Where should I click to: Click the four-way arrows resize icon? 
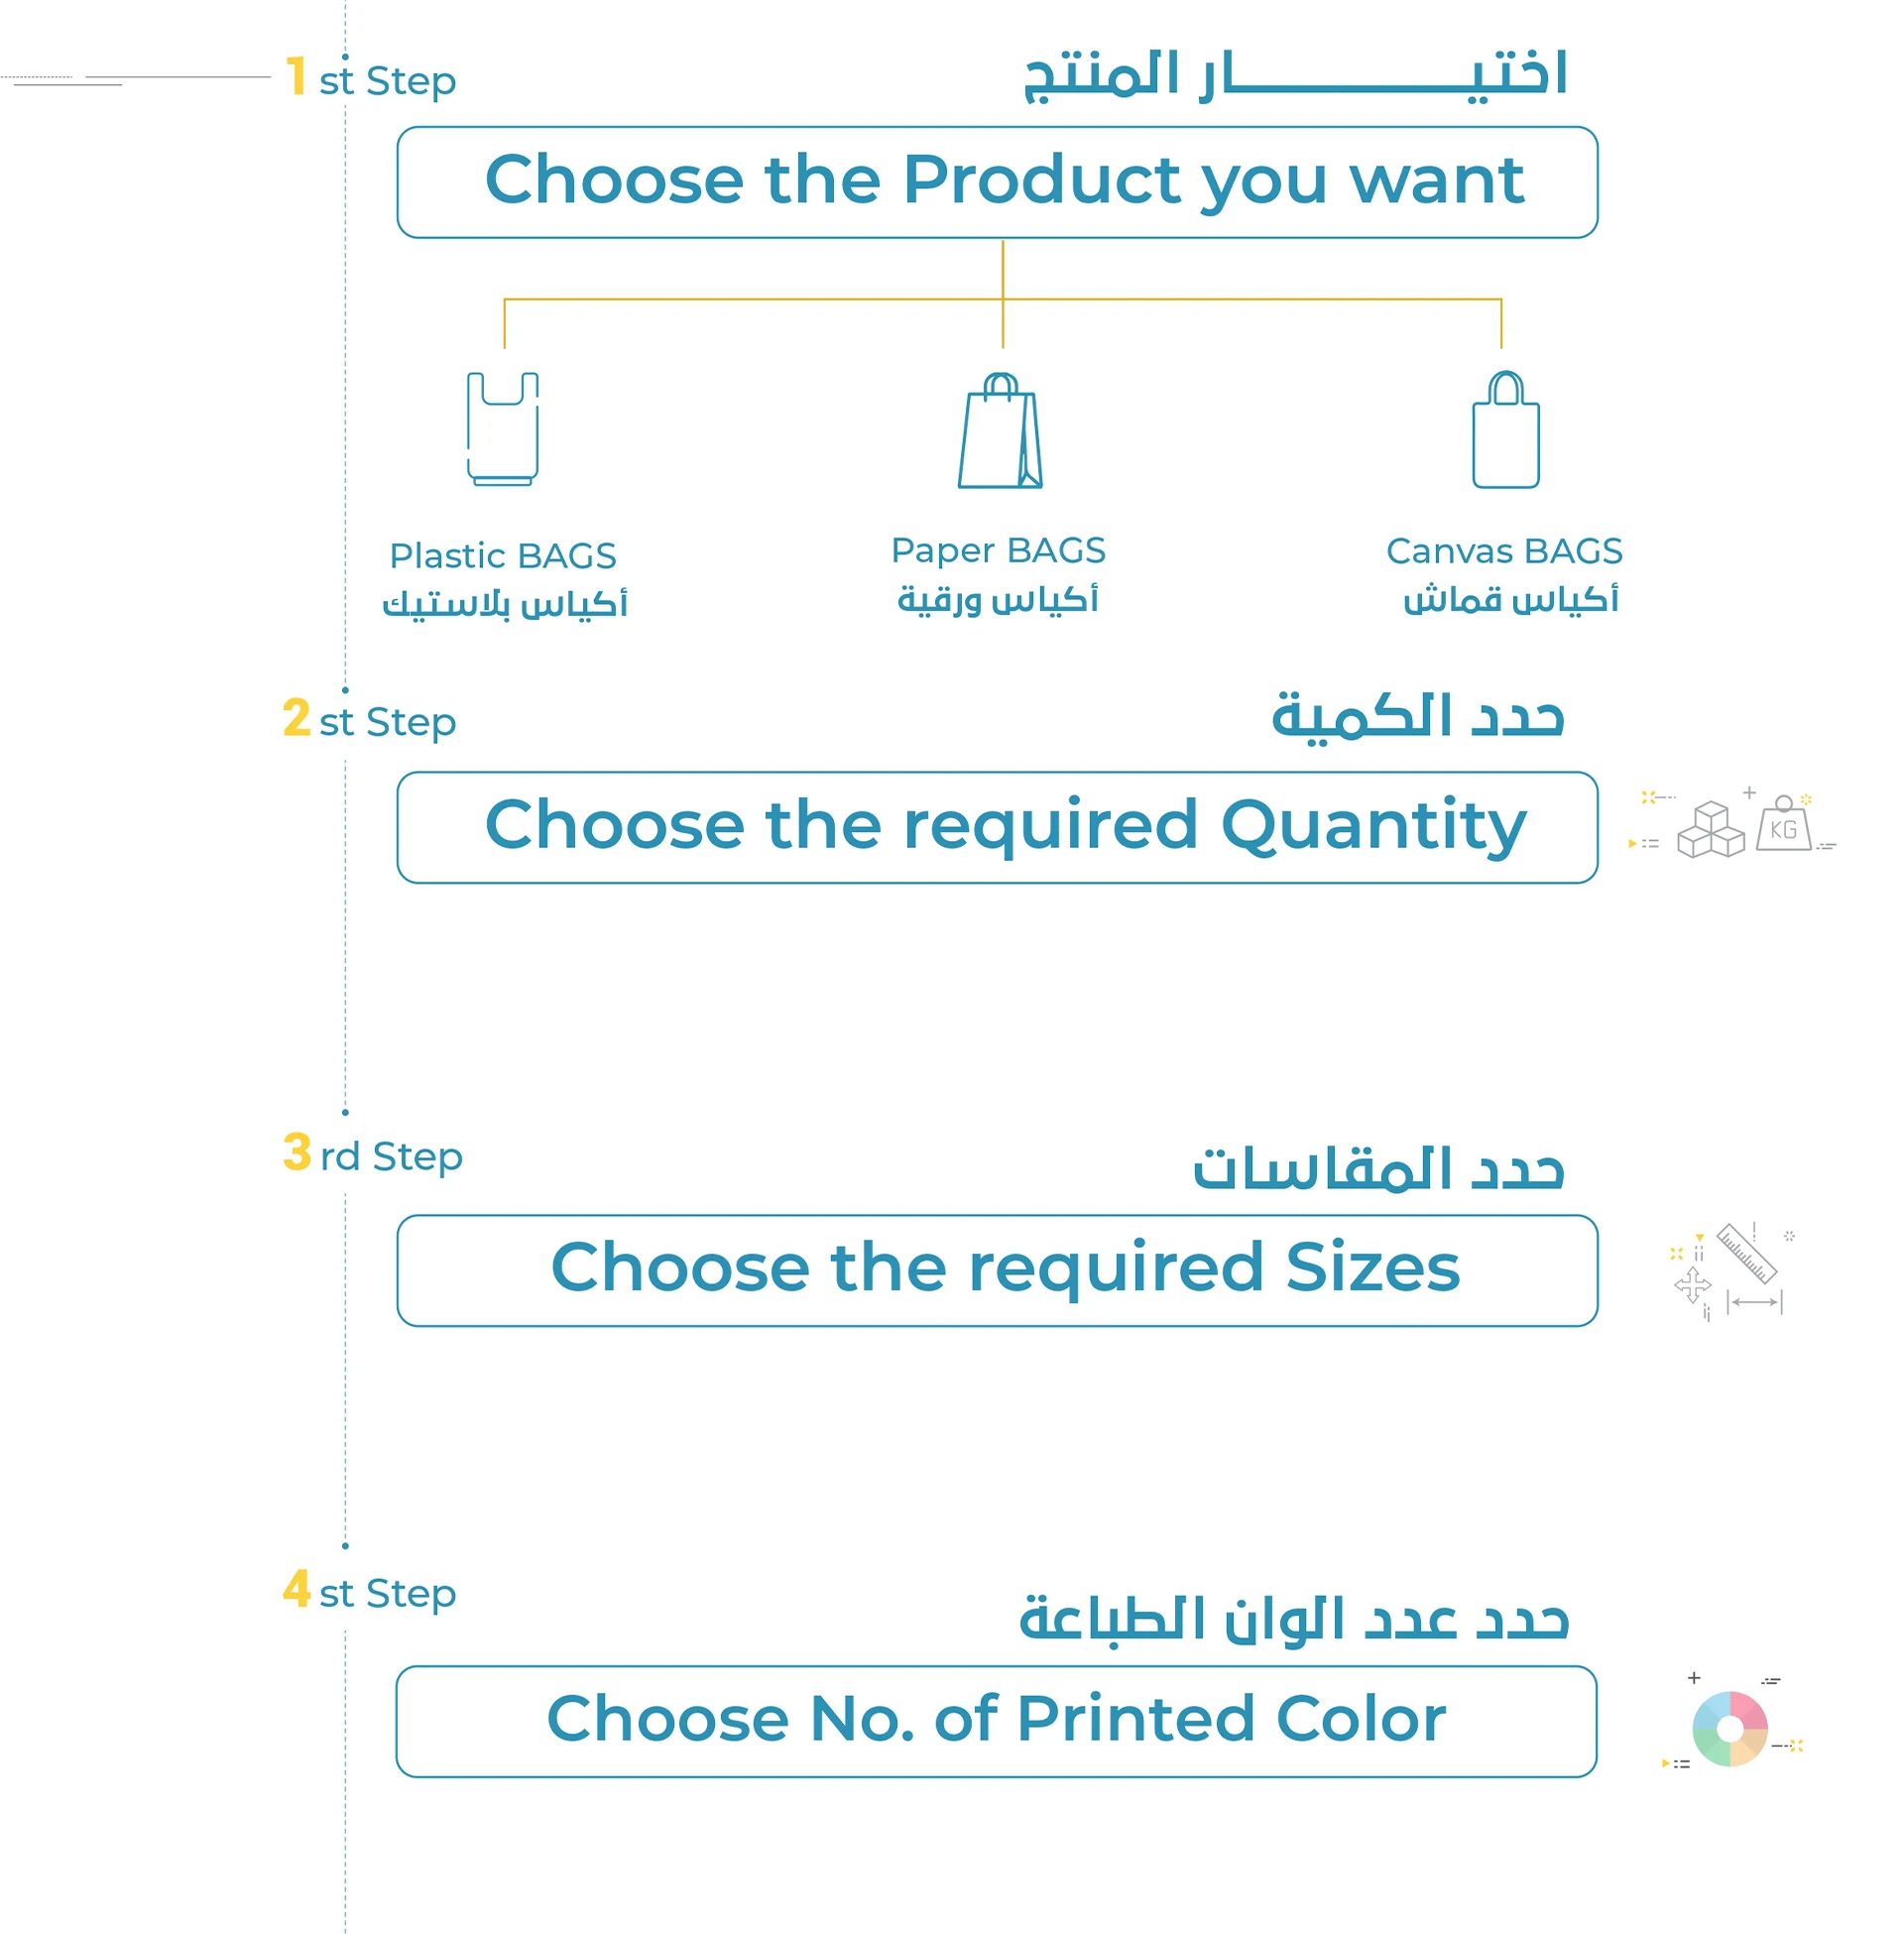1692,1285
